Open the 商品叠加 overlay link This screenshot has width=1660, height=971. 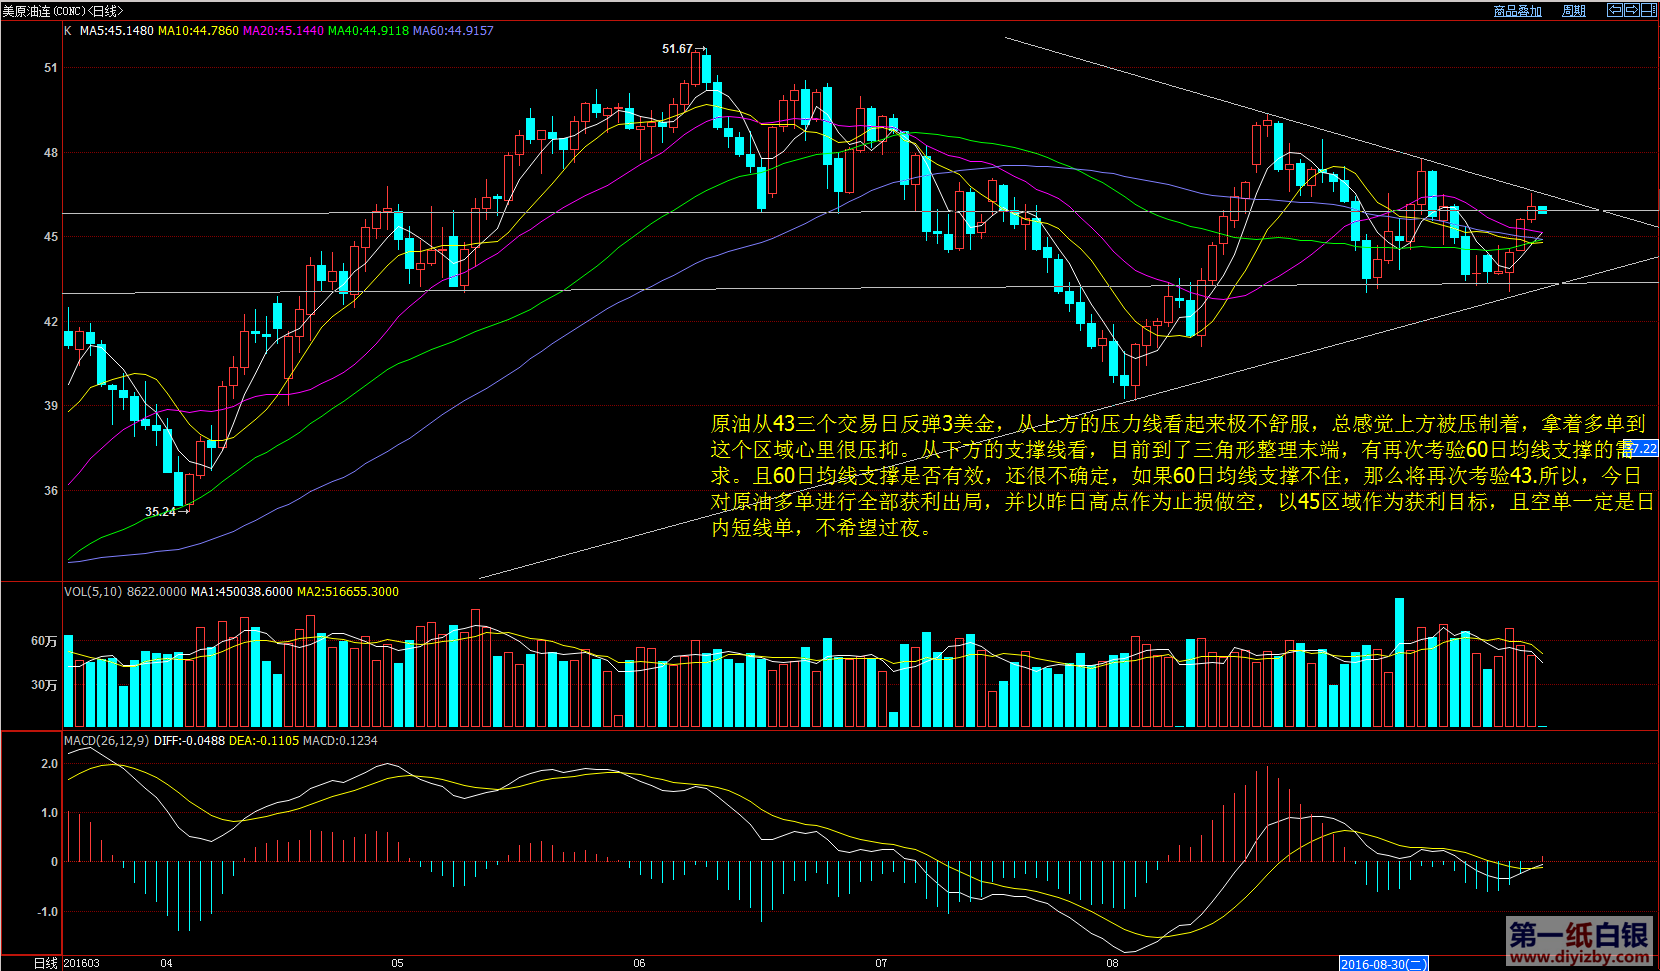point(1517,11)
